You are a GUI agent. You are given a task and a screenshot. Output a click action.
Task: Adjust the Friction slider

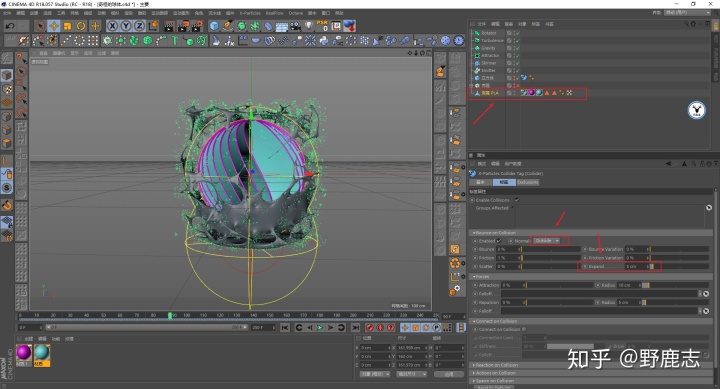pos(551,258)
